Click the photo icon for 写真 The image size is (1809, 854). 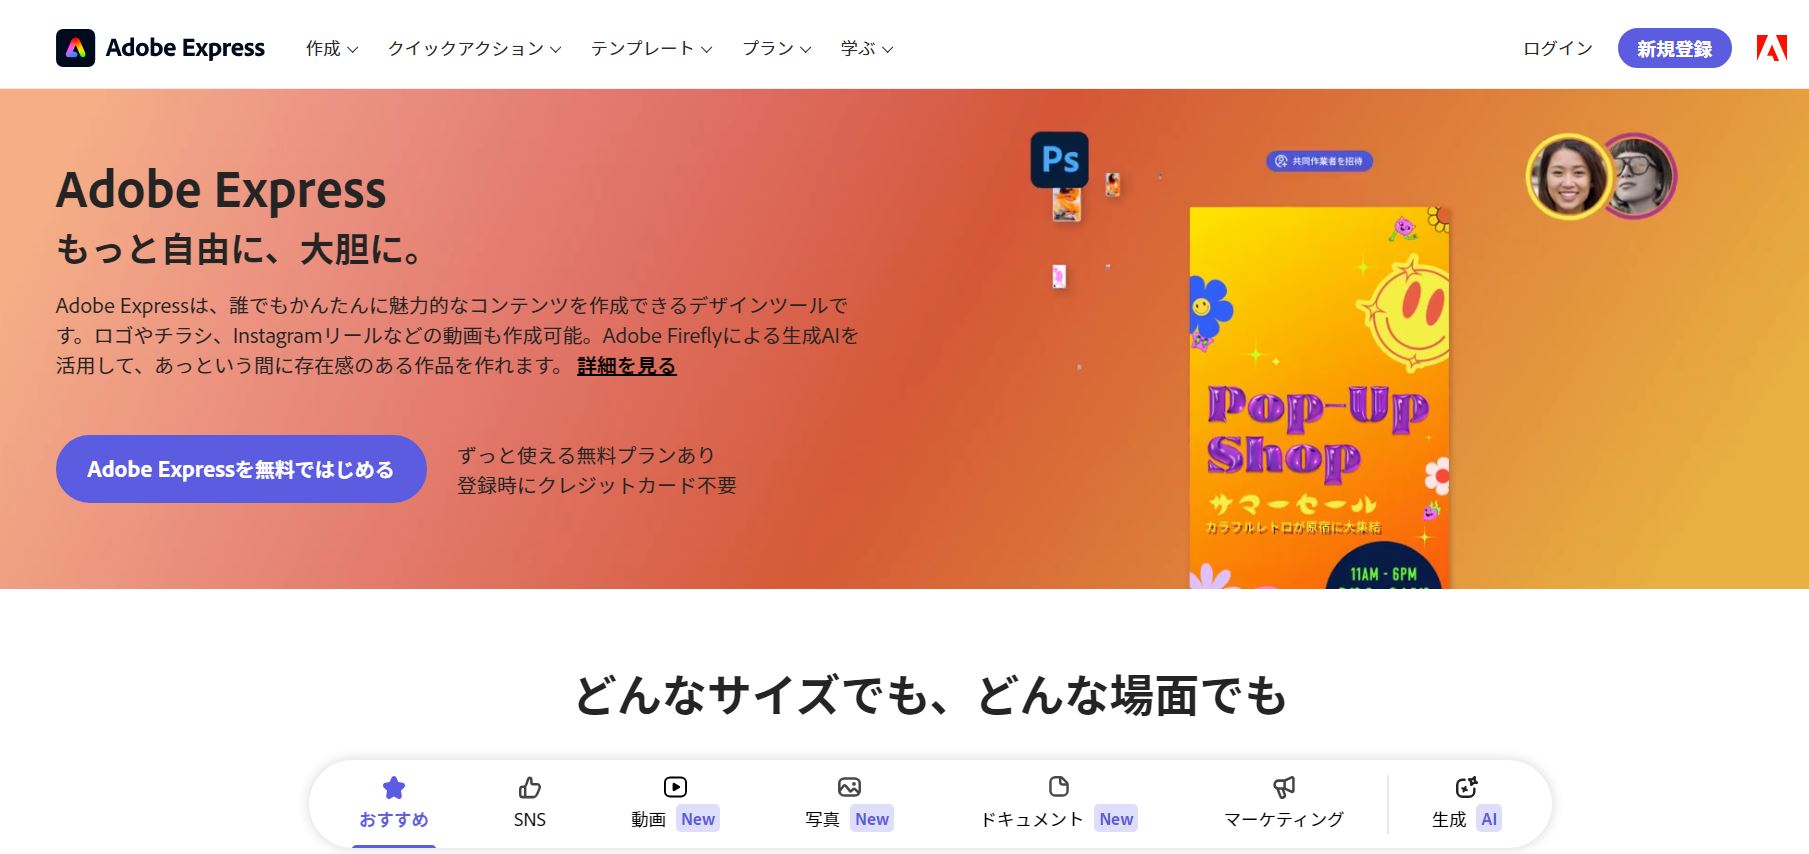(849, 787)
